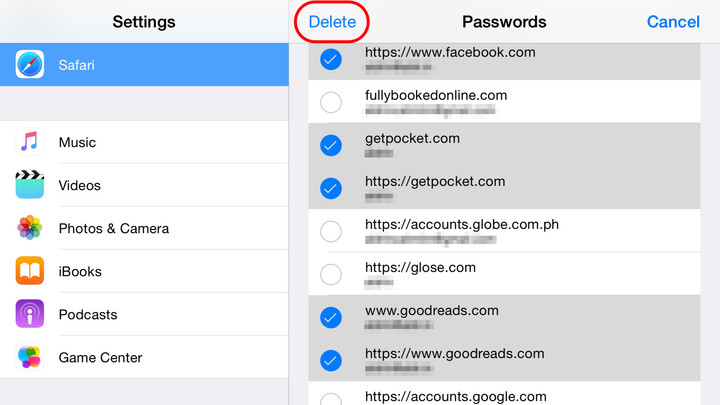Delete the selected passwords

pos(332,22)
